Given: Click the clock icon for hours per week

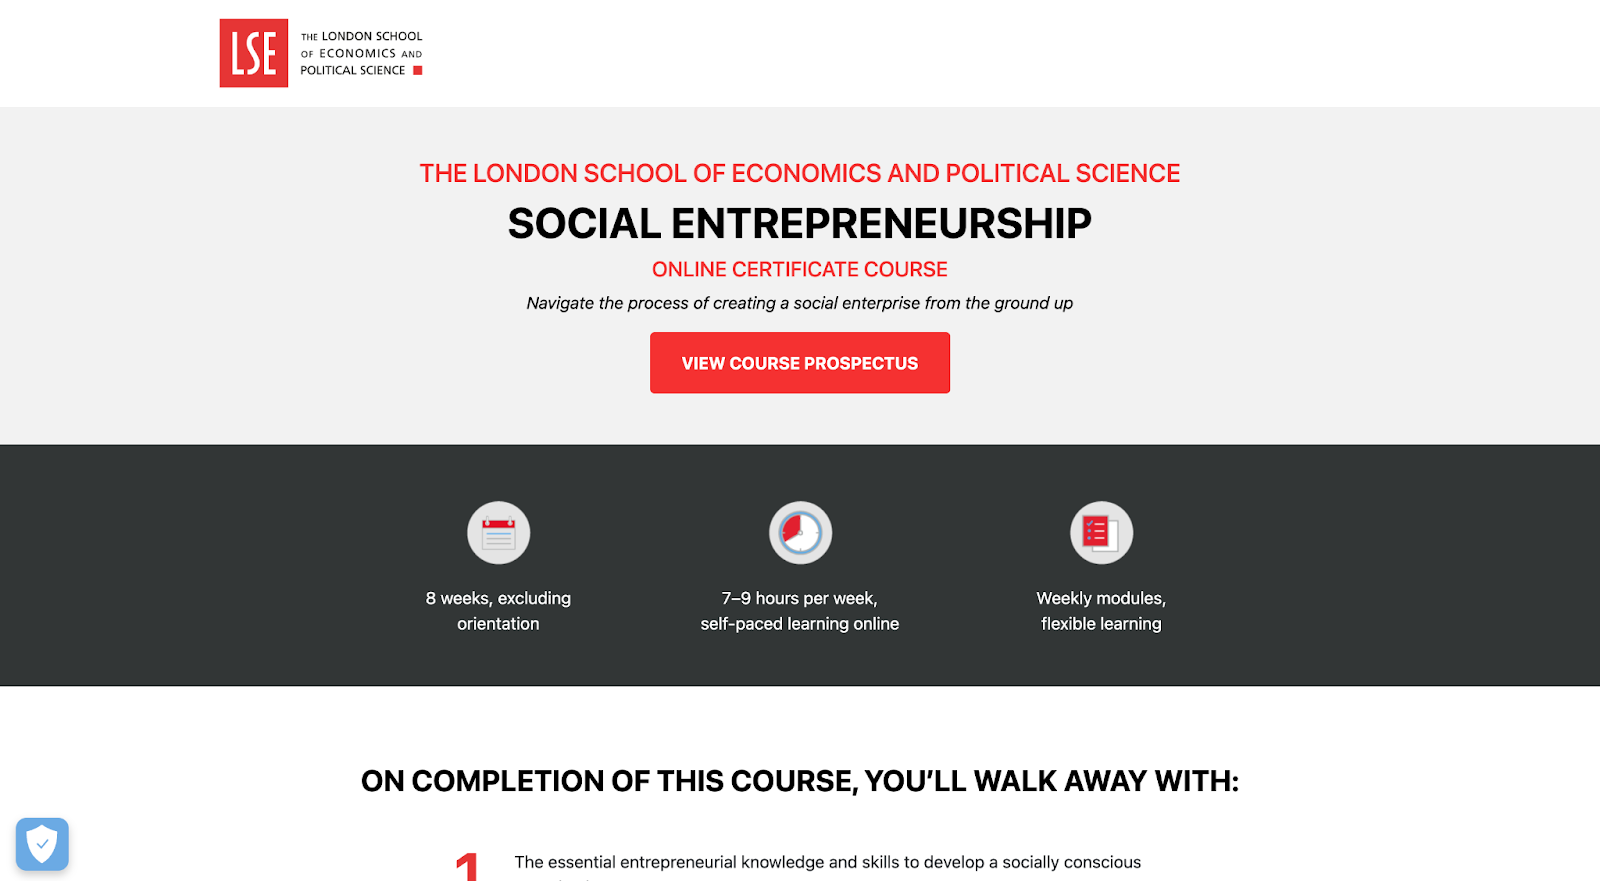Looking at the screenshot, I should [800, 533].
